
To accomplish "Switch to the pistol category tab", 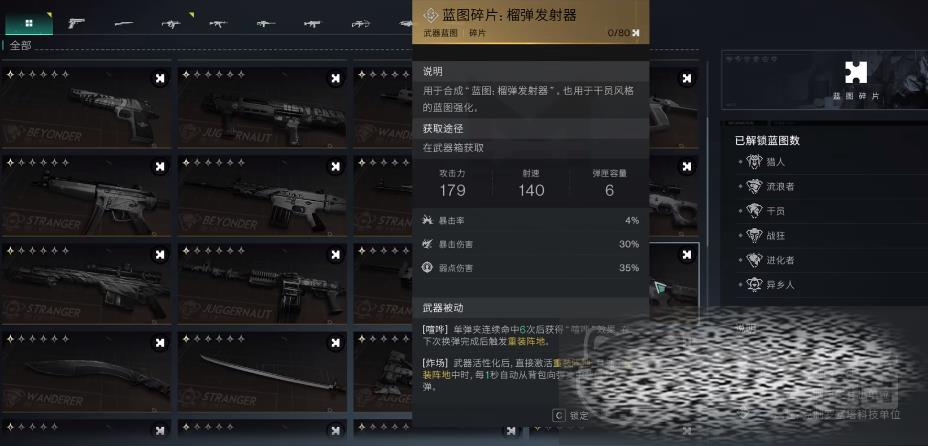I will point(76,24).
